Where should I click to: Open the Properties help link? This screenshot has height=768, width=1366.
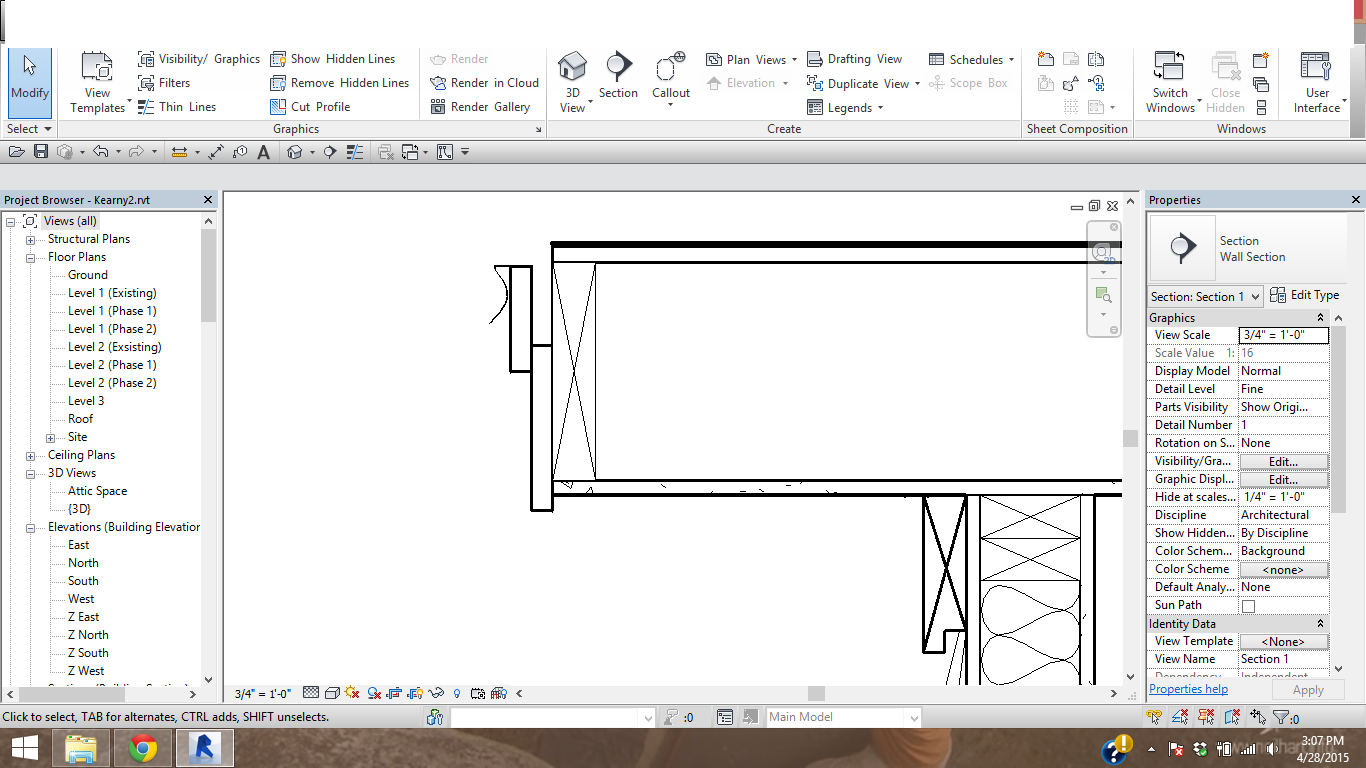click(x=1188, y=689)
